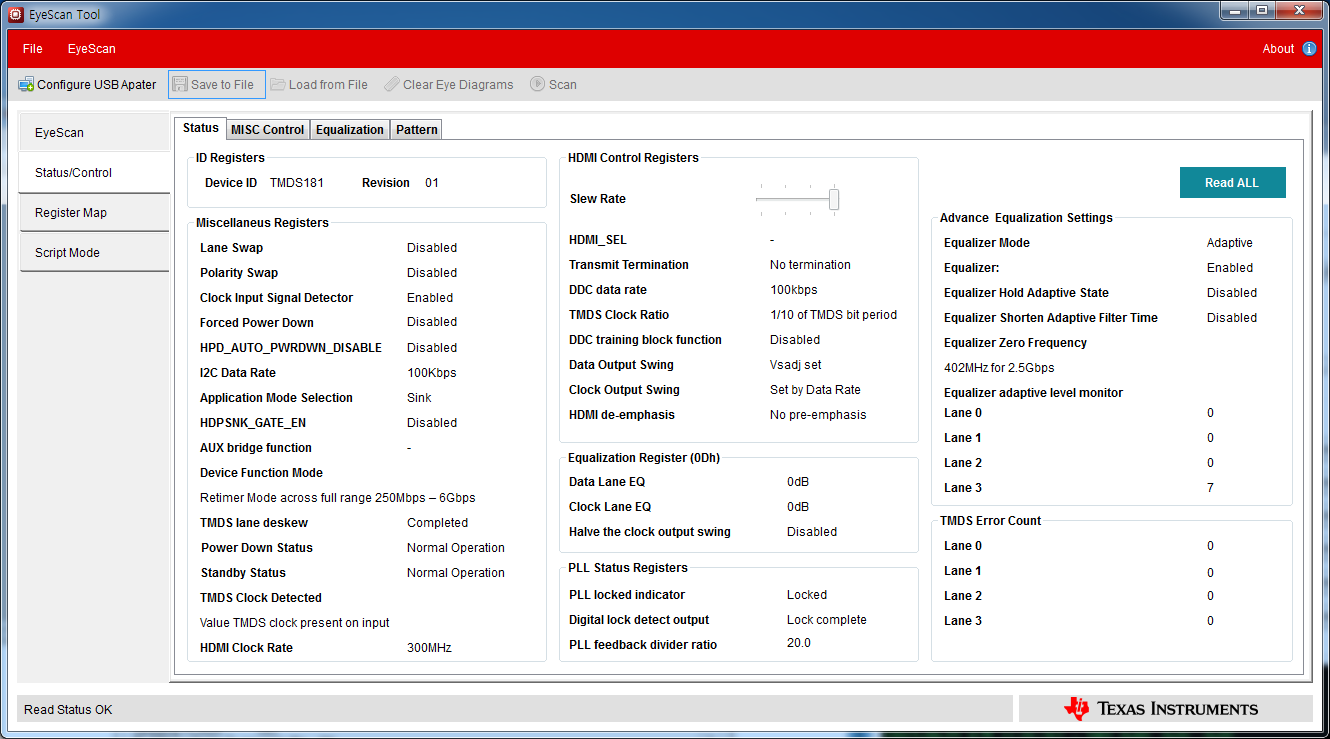The image size is (1330, 739).
Task: Click the DDC data rate value 100kbps
Action: click(x=793, y=290)
